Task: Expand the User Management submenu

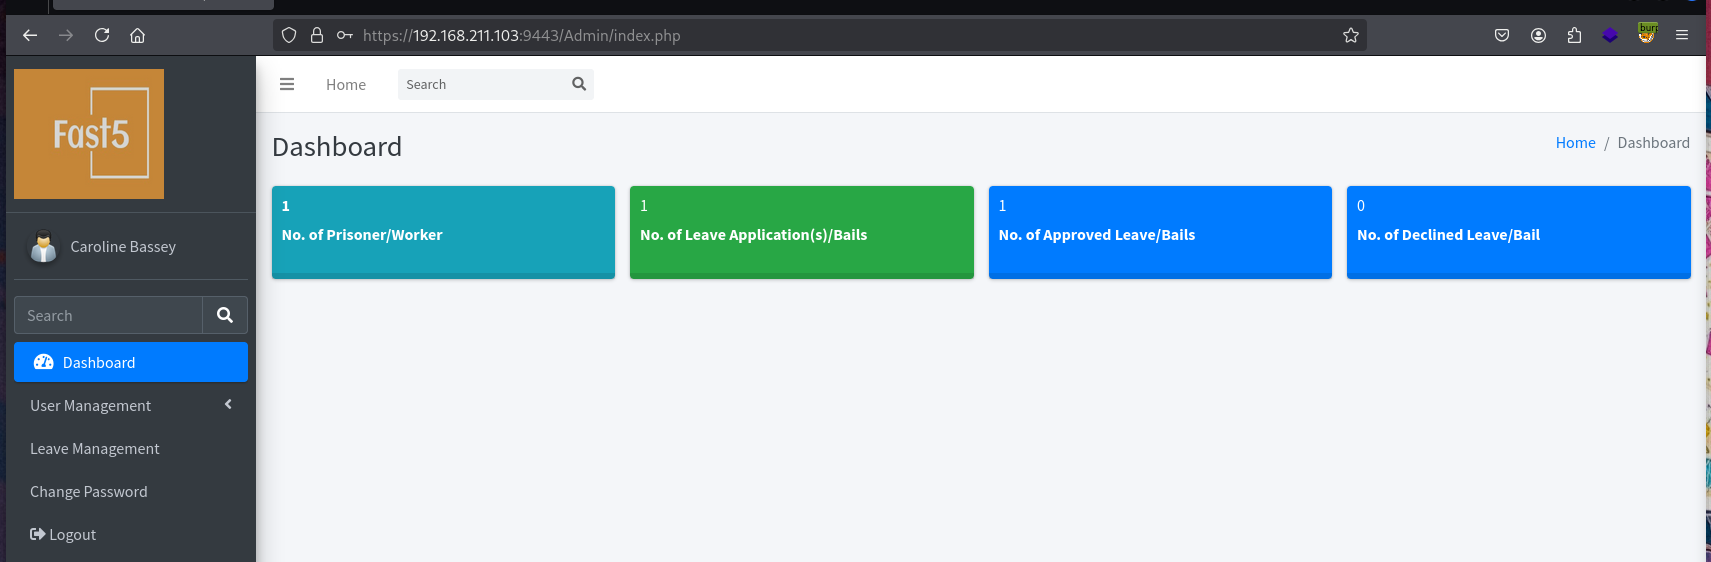Action: pos(131,405)
